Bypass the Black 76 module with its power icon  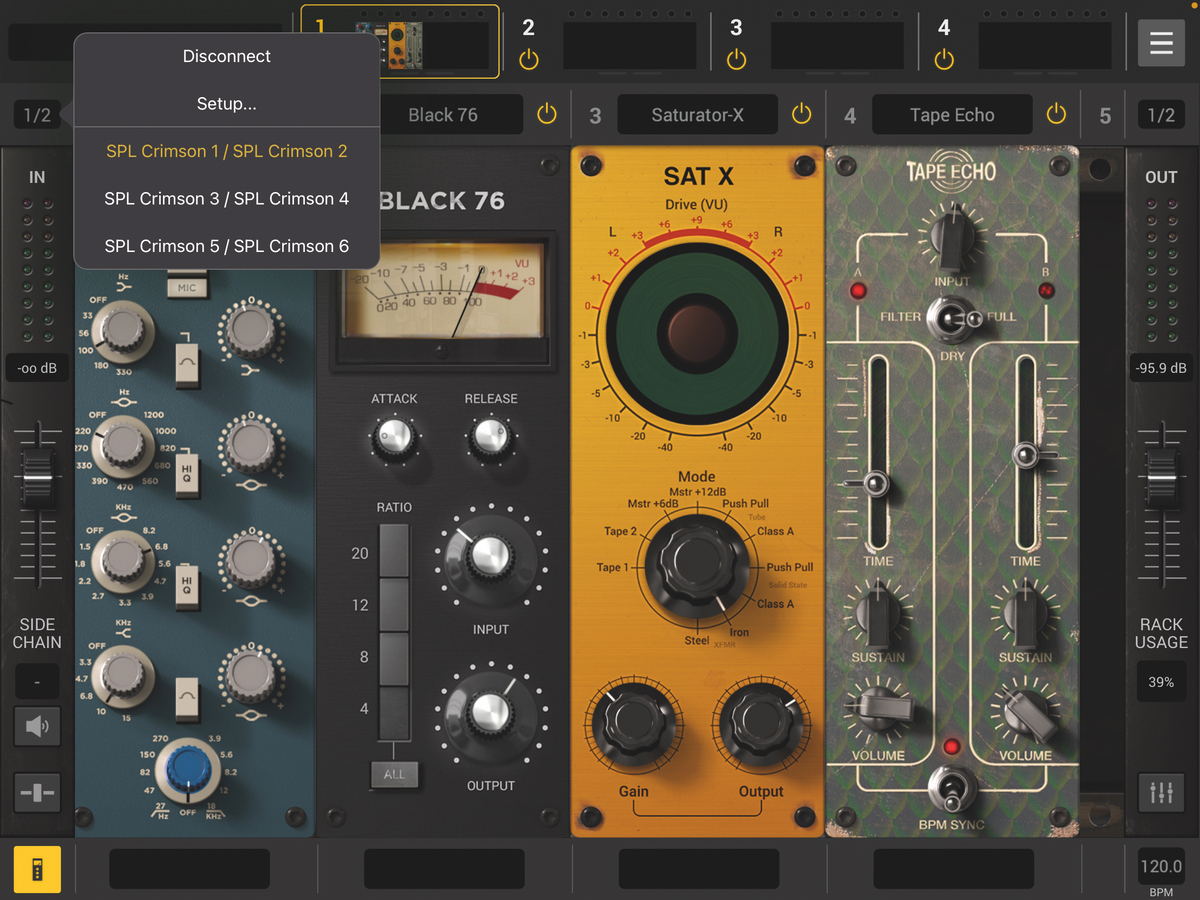click(x=546, y=115)
